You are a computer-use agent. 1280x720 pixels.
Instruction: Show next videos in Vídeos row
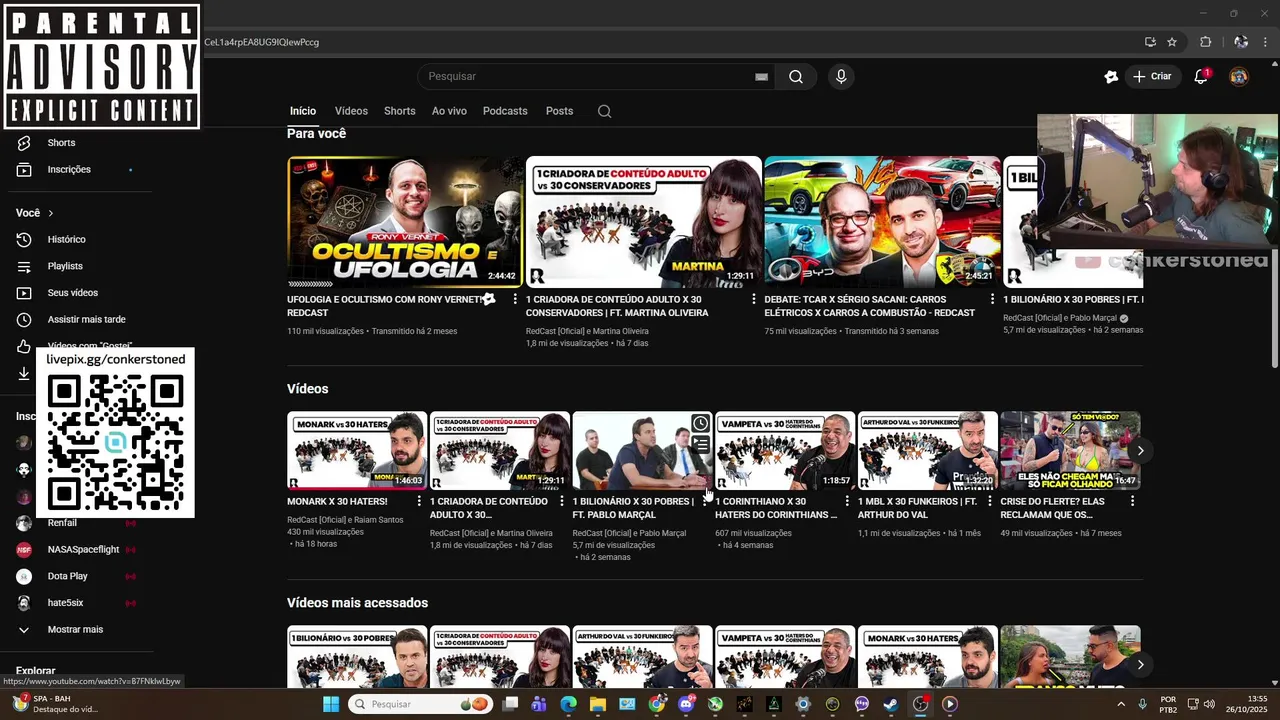pyautogui.click(x=1140, y=451)
